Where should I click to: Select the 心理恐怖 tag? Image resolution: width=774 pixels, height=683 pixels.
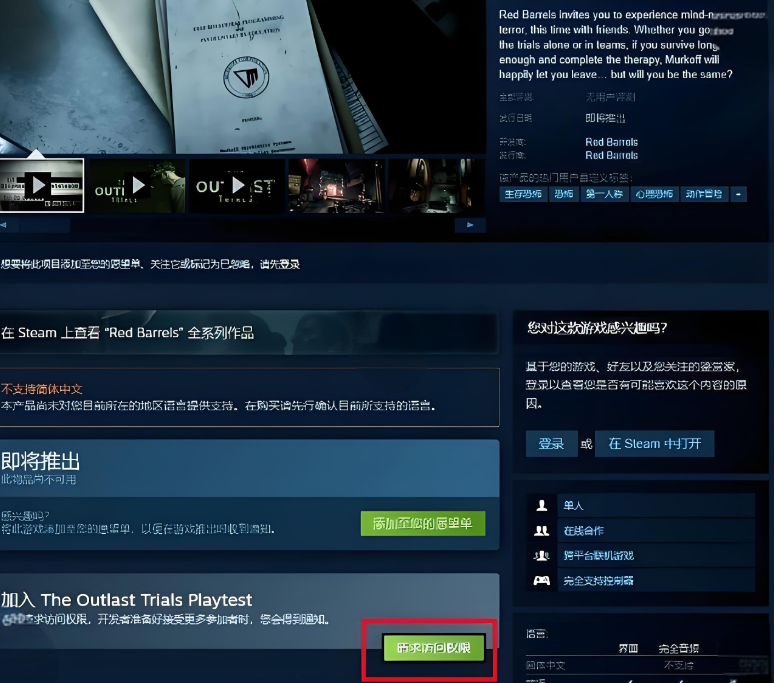pyautogui.click(x=654, y=194)
